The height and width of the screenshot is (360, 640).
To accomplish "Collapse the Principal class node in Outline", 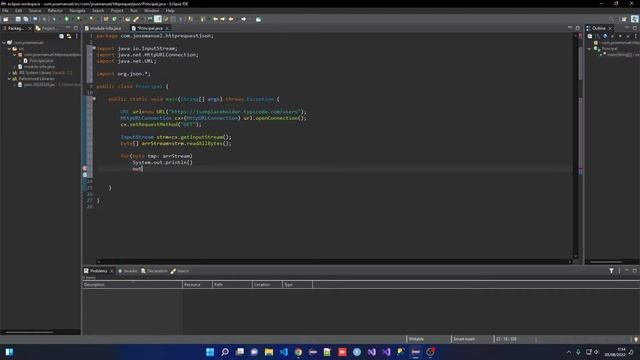I will point(589,49).
